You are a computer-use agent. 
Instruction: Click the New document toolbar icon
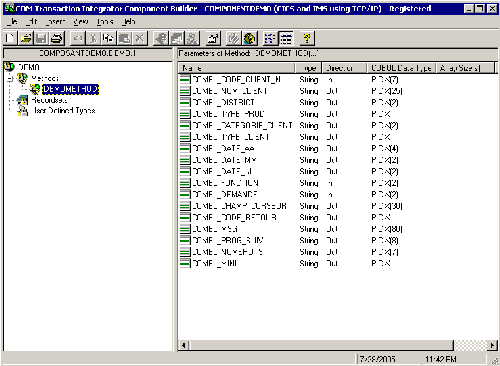pyautogui.click(x=10, y=38)
